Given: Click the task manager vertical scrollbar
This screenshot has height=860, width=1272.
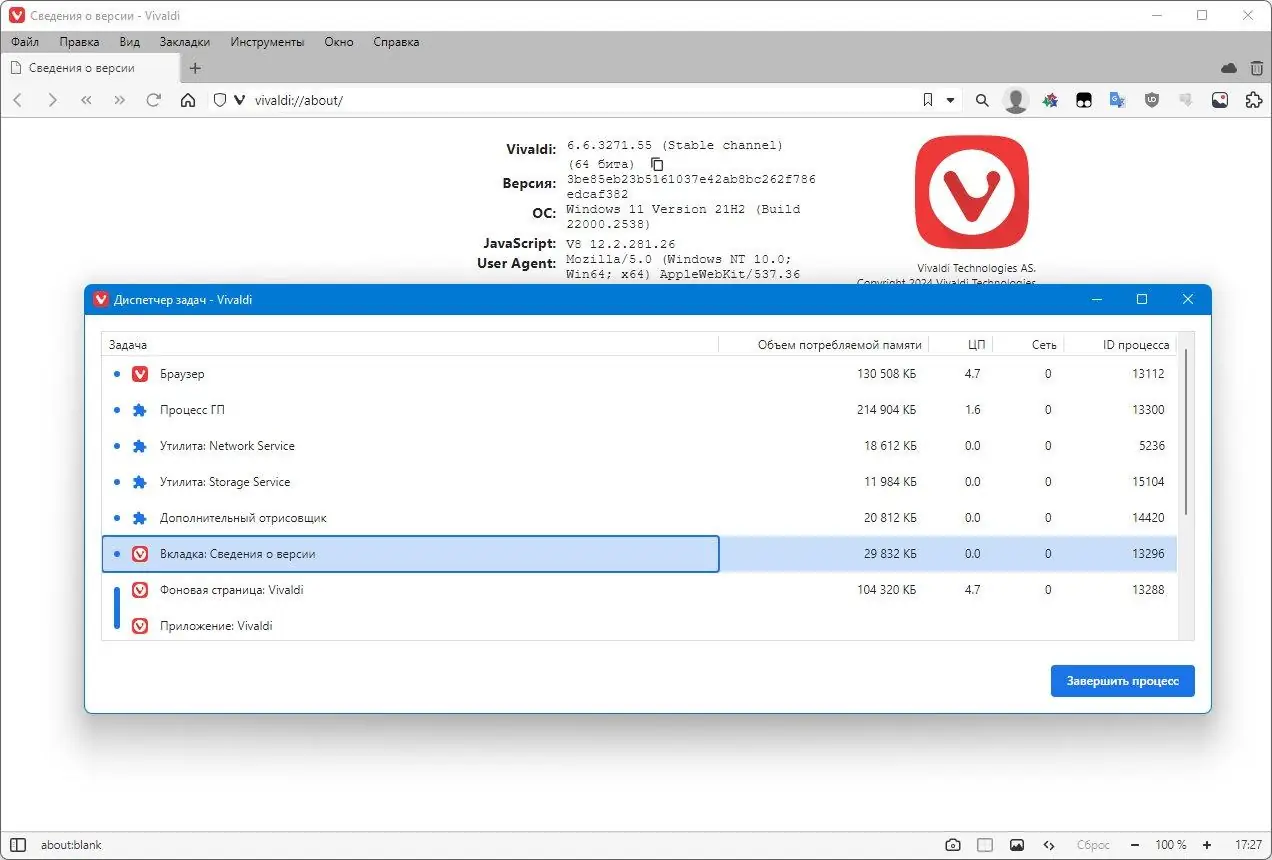Looking at the screenshot, I should [1186, 433].
